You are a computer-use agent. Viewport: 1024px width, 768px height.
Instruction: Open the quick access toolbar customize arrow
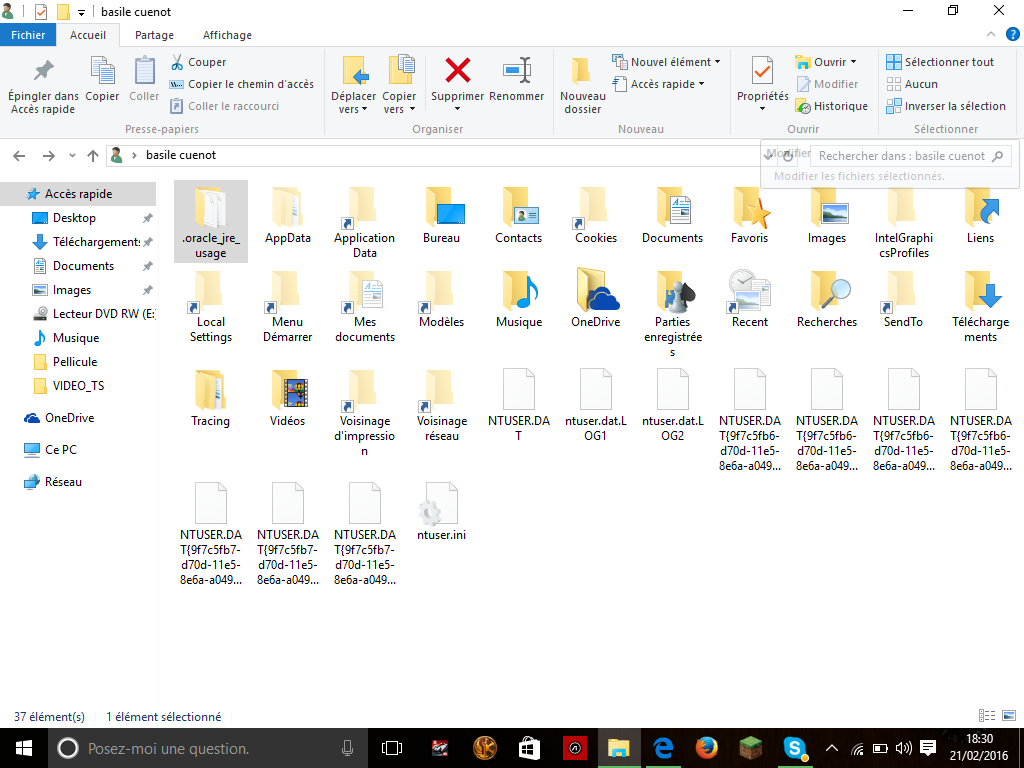(x=81, y=12)
